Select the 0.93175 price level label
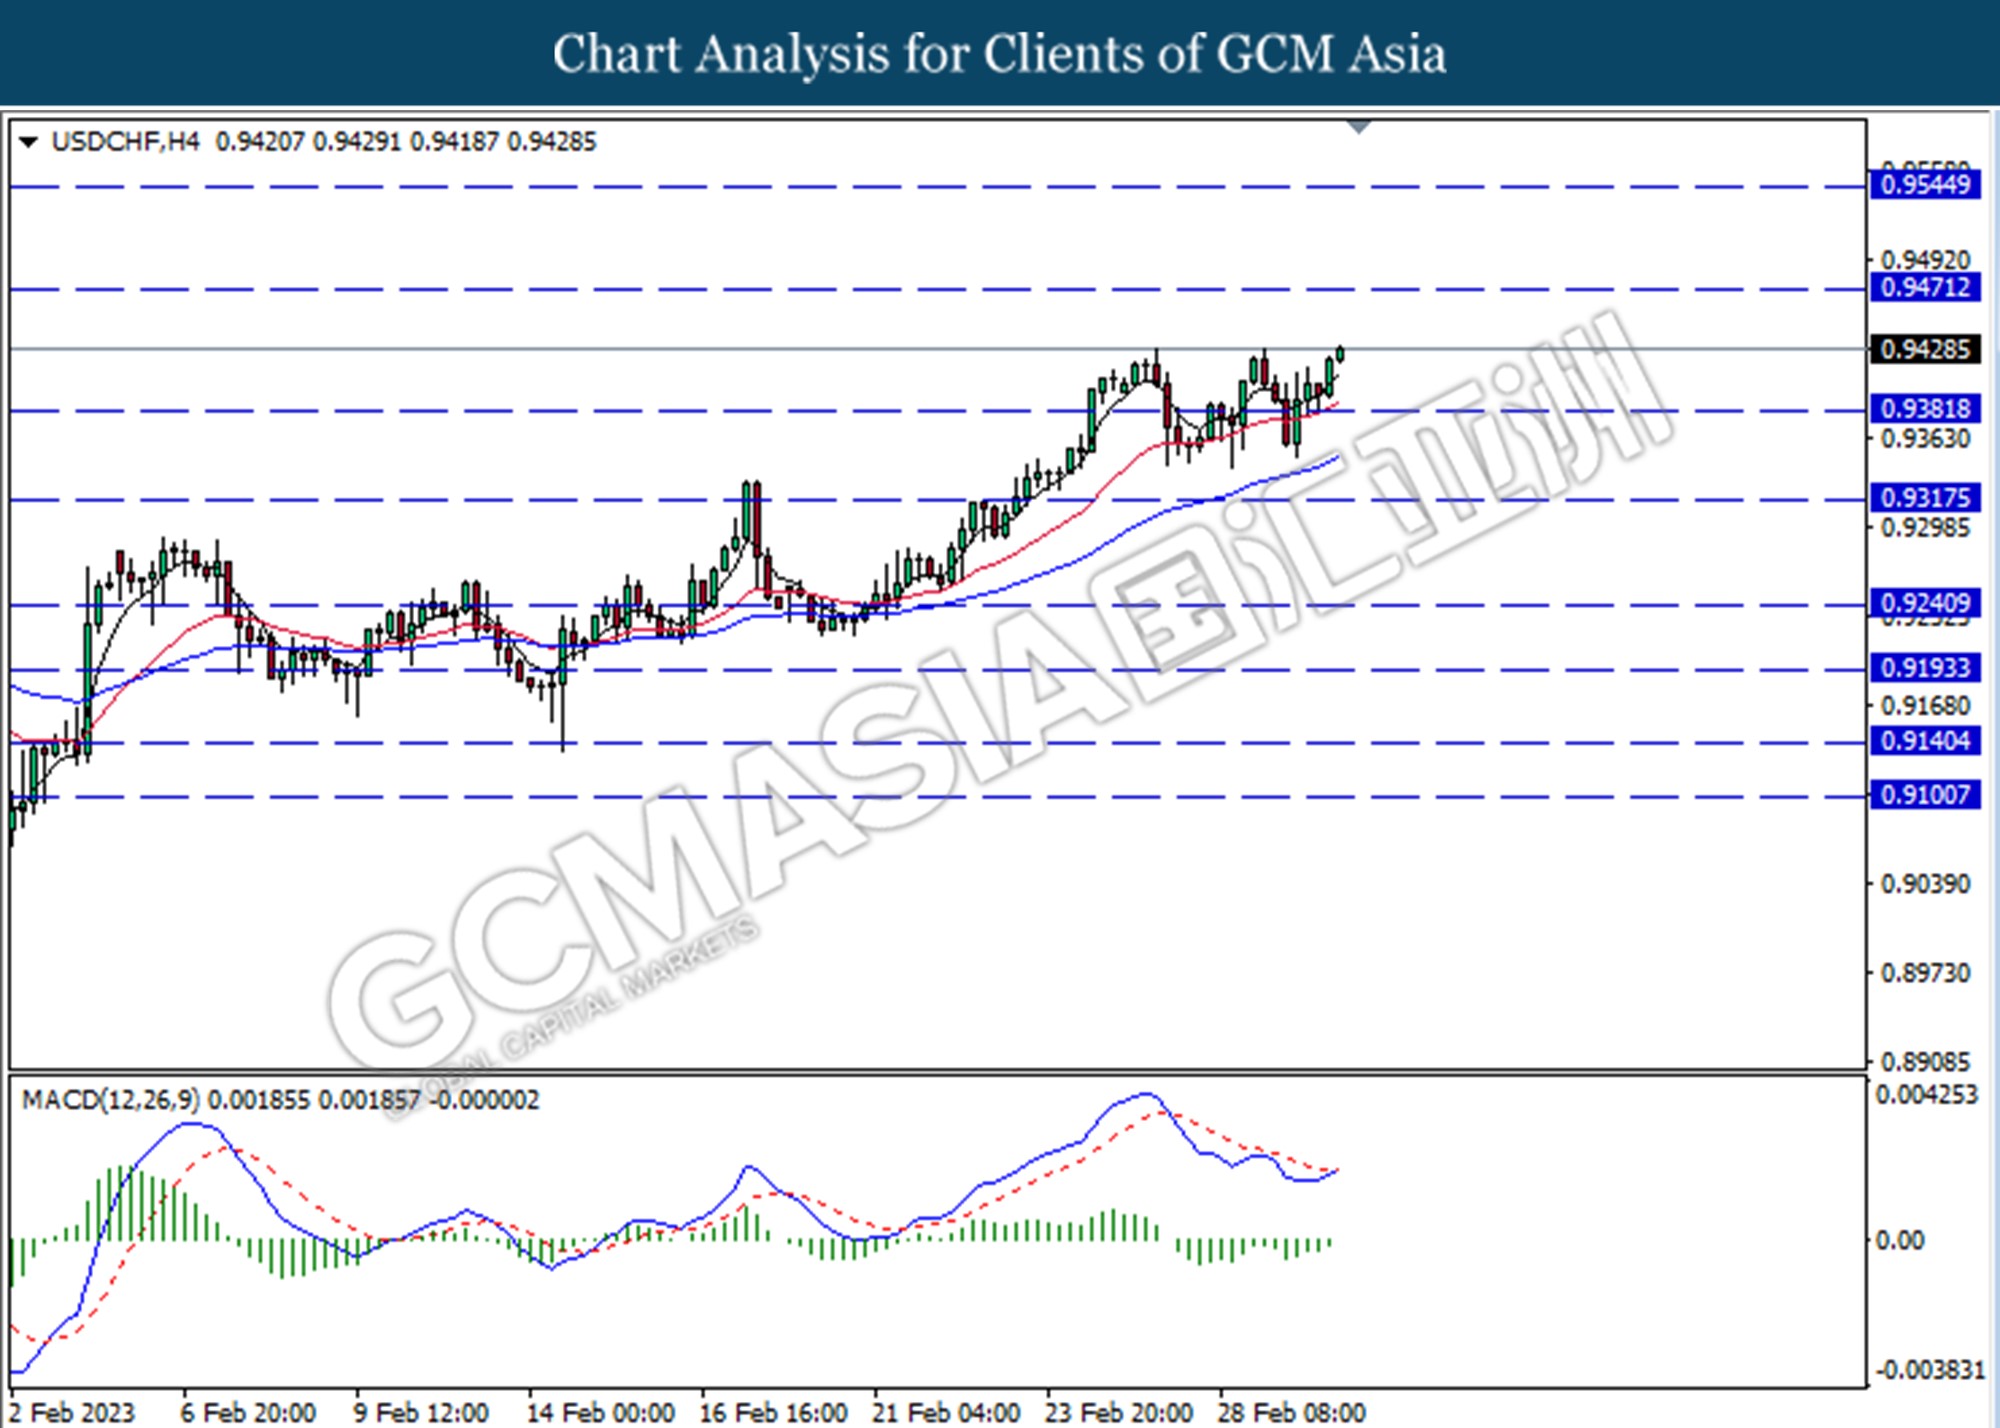The width and height of the screenshot is (2000, 1428). [1924, 498]
